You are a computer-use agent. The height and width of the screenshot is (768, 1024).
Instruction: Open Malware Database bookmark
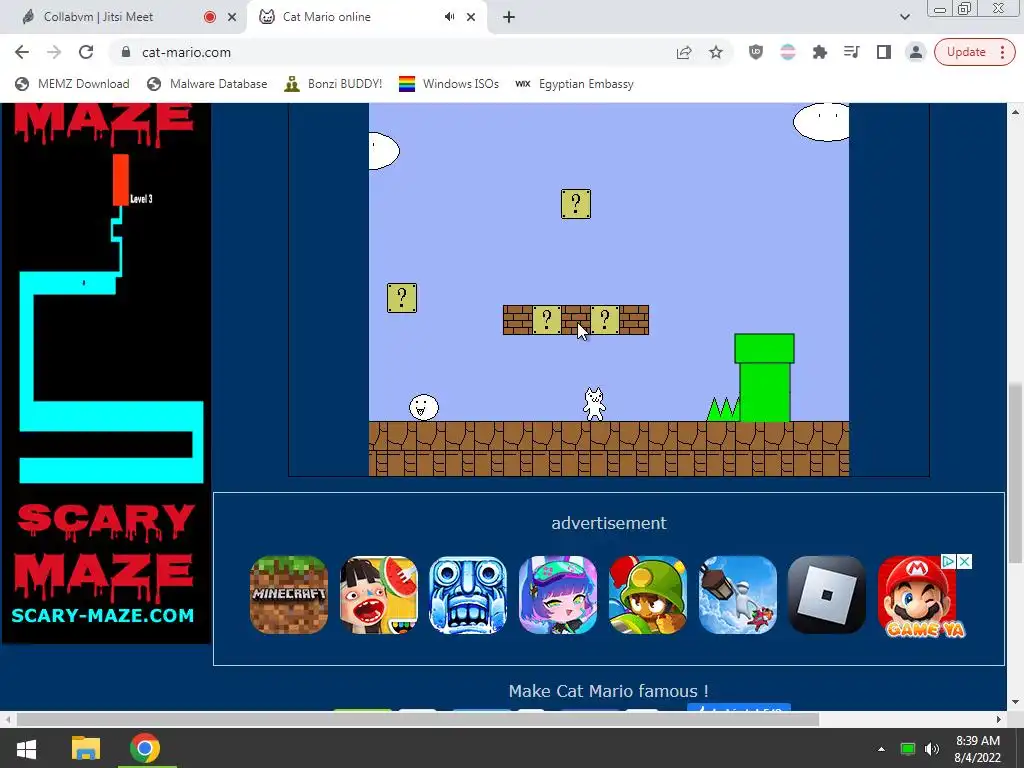coord(207,84)
